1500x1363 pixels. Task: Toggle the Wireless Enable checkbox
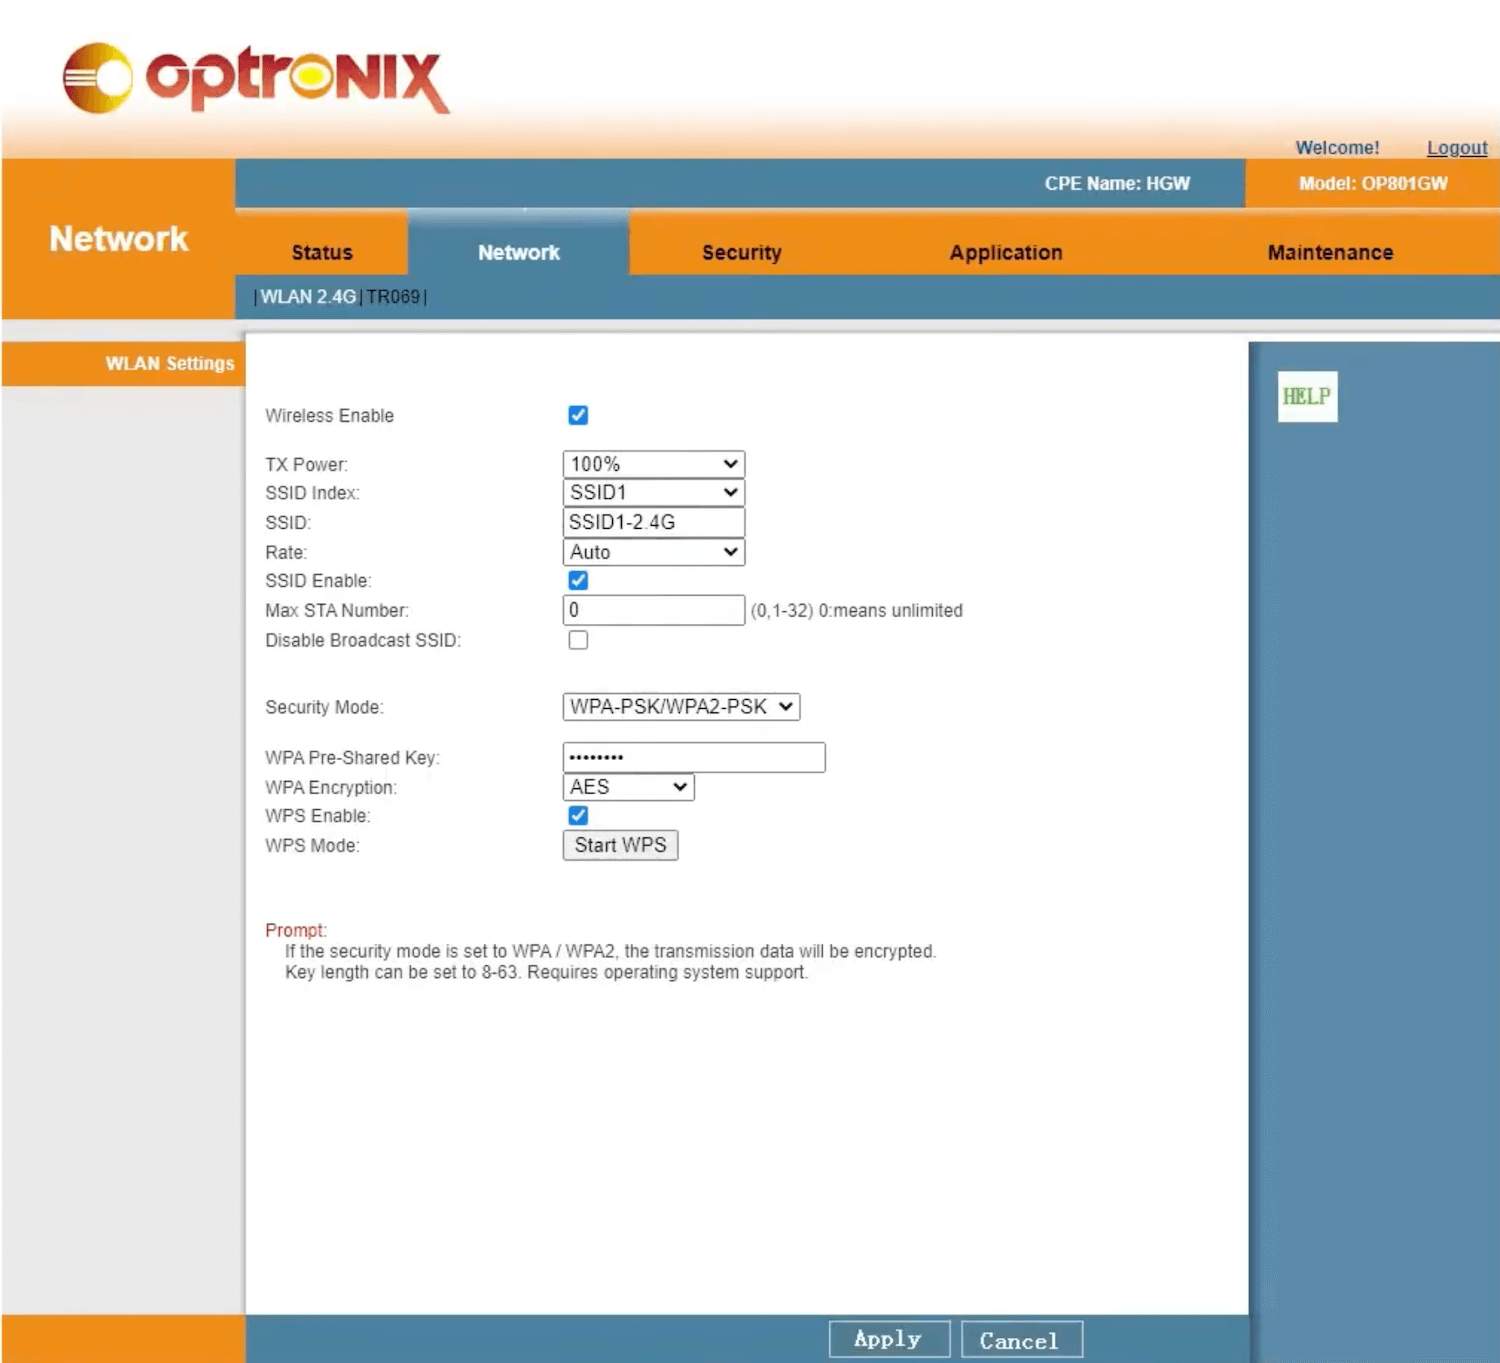(578, 415)
